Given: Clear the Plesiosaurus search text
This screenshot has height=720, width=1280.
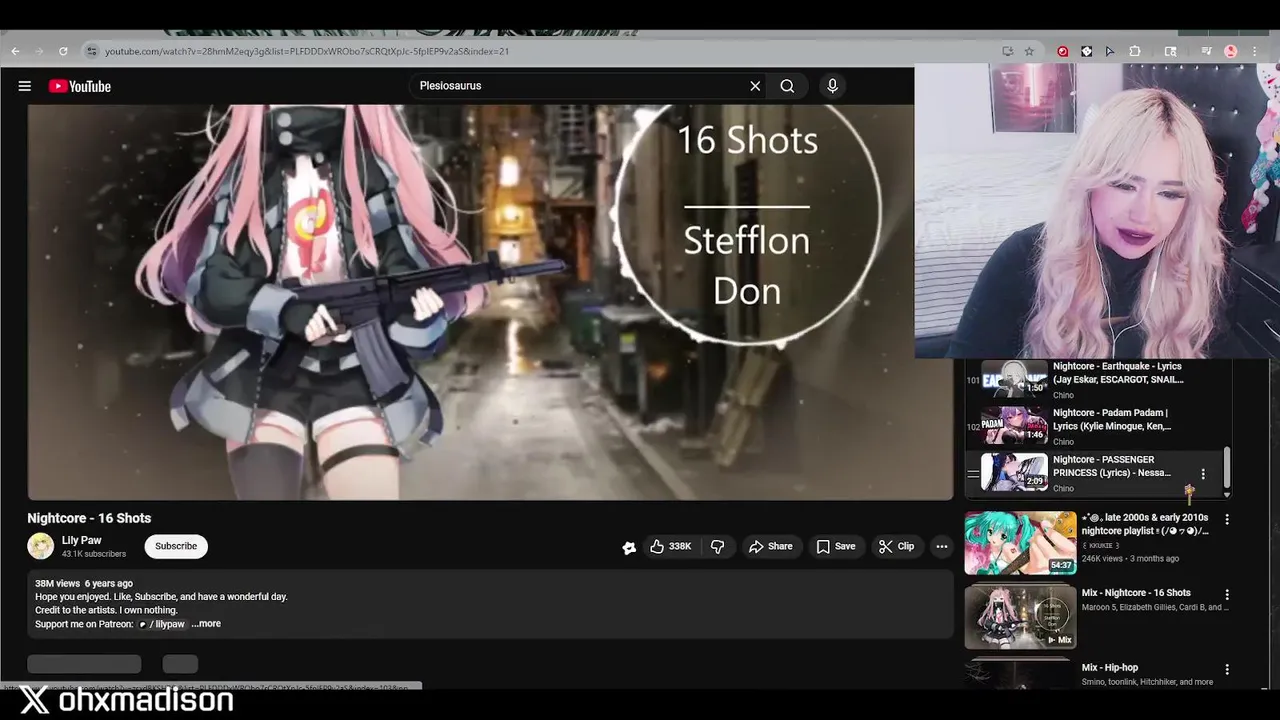Looking at the screenshot, I should click(x=755, y=86).
